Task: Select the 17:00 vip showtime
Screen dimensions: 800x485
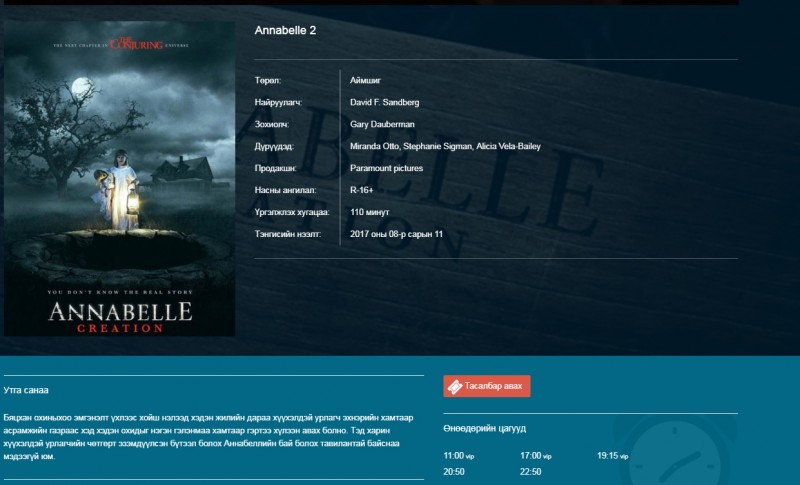Action: point(536,455)
